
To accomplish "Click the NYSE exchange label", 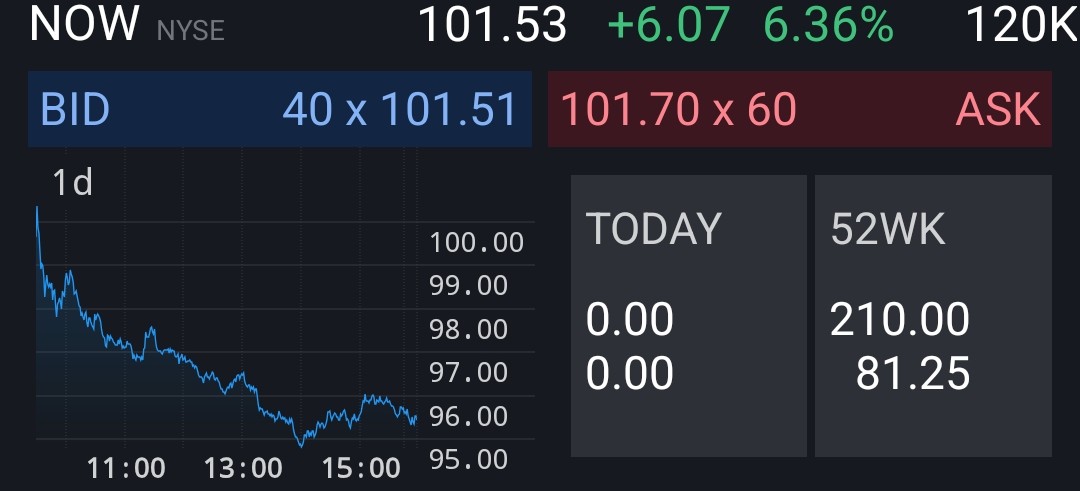I will click(x=191, y=31).
